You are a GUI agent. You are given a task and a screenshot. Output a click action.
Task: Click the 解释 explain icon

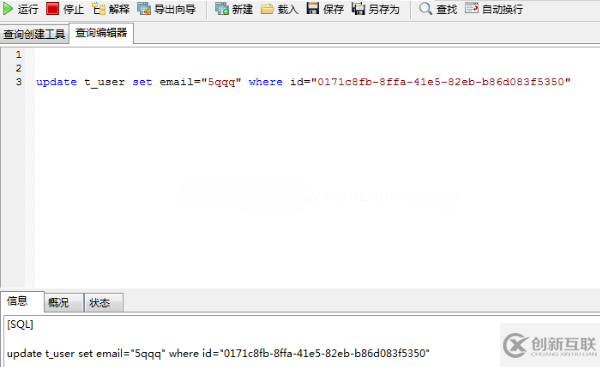[99, 8]
